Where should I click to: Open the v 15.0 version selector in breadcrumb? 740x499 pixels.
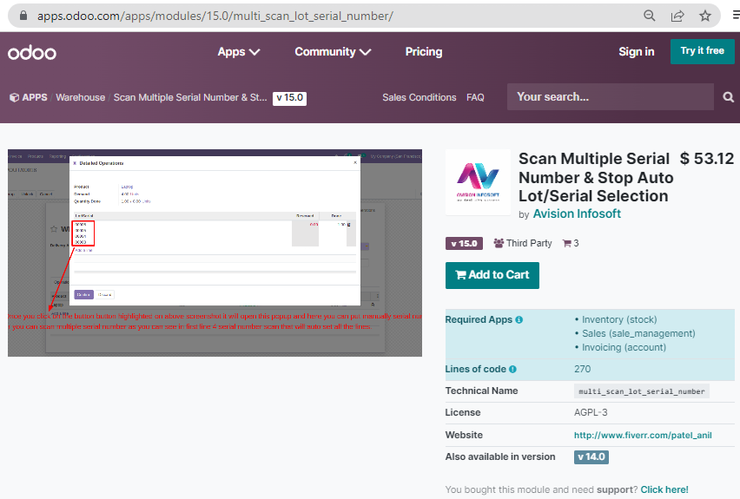click(290, 98)
